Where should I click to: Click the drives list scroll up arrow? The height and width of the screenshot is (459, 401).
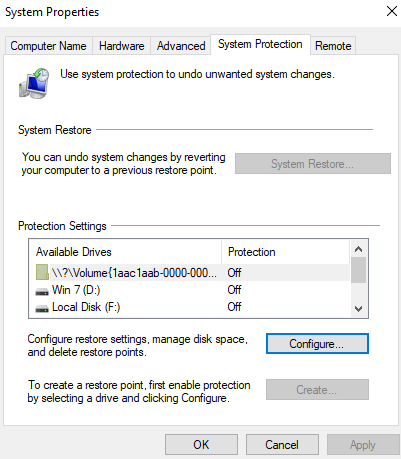point(359,249)
